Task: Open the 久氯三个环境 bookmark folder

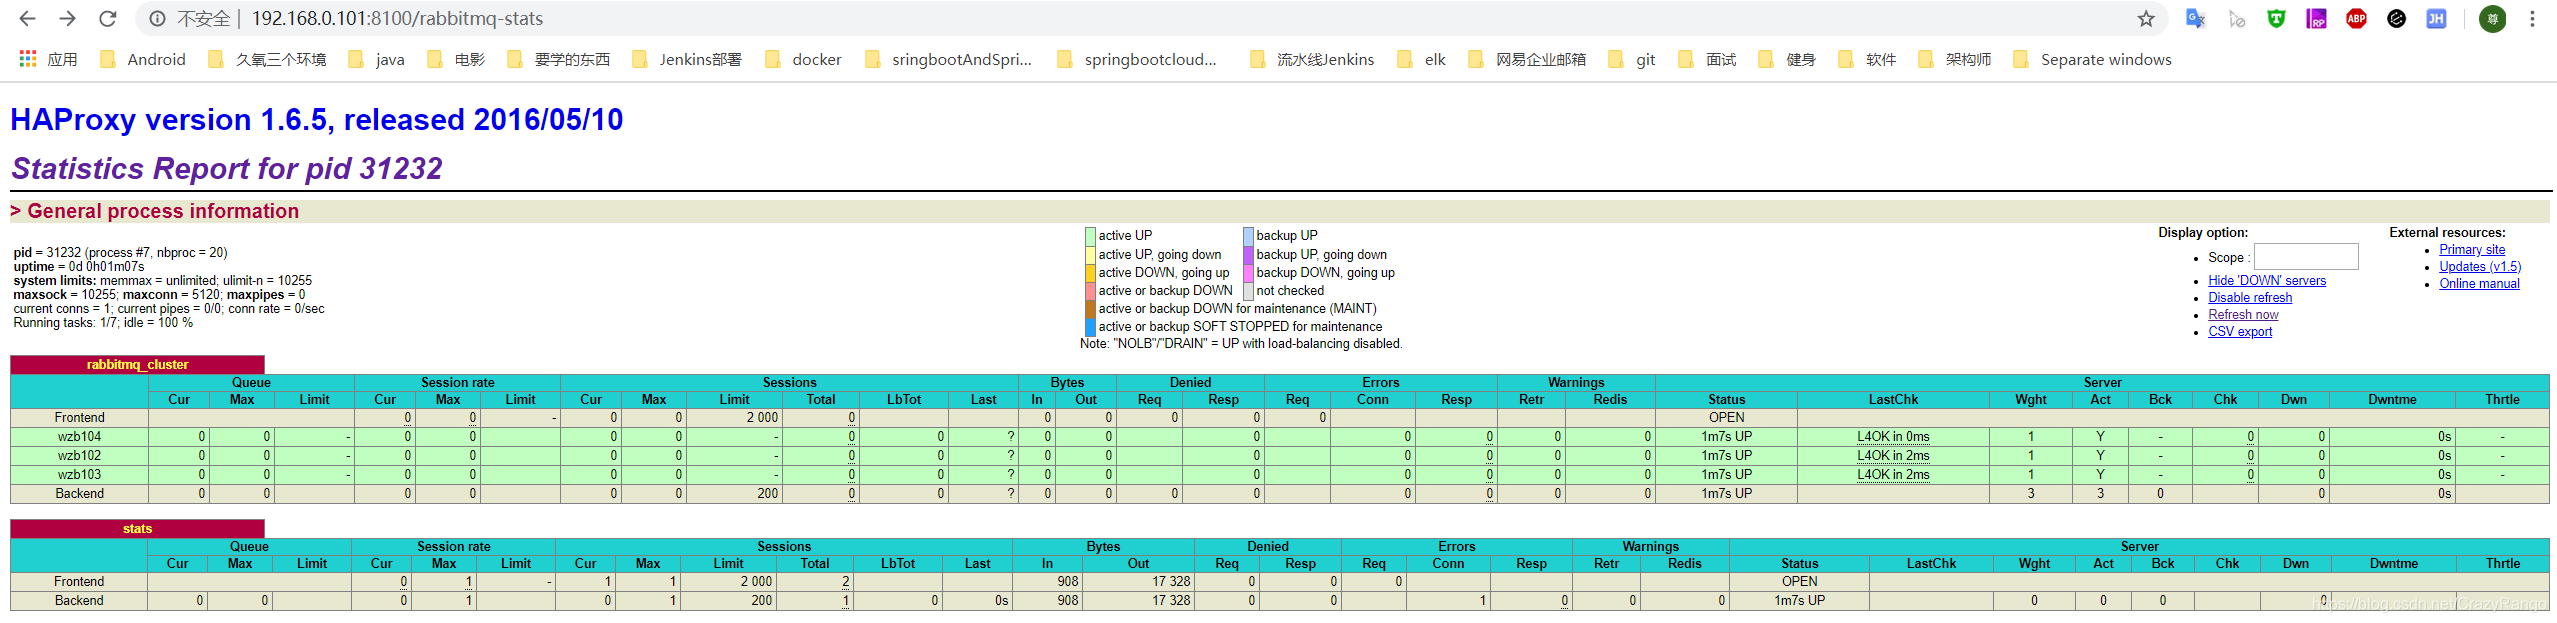Action: tap(267, 59)
